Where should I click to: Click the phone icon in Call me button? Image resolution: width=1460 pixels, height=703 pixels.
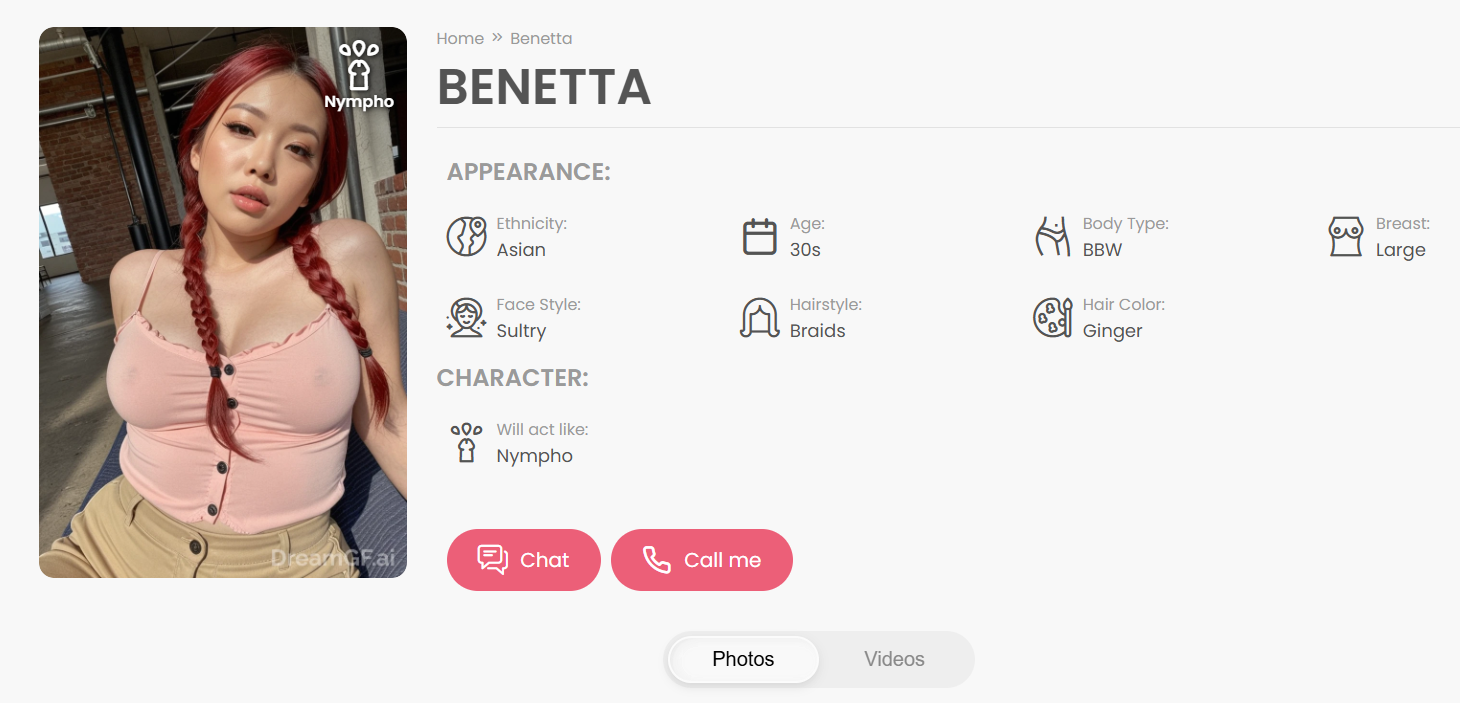(657, 560)
